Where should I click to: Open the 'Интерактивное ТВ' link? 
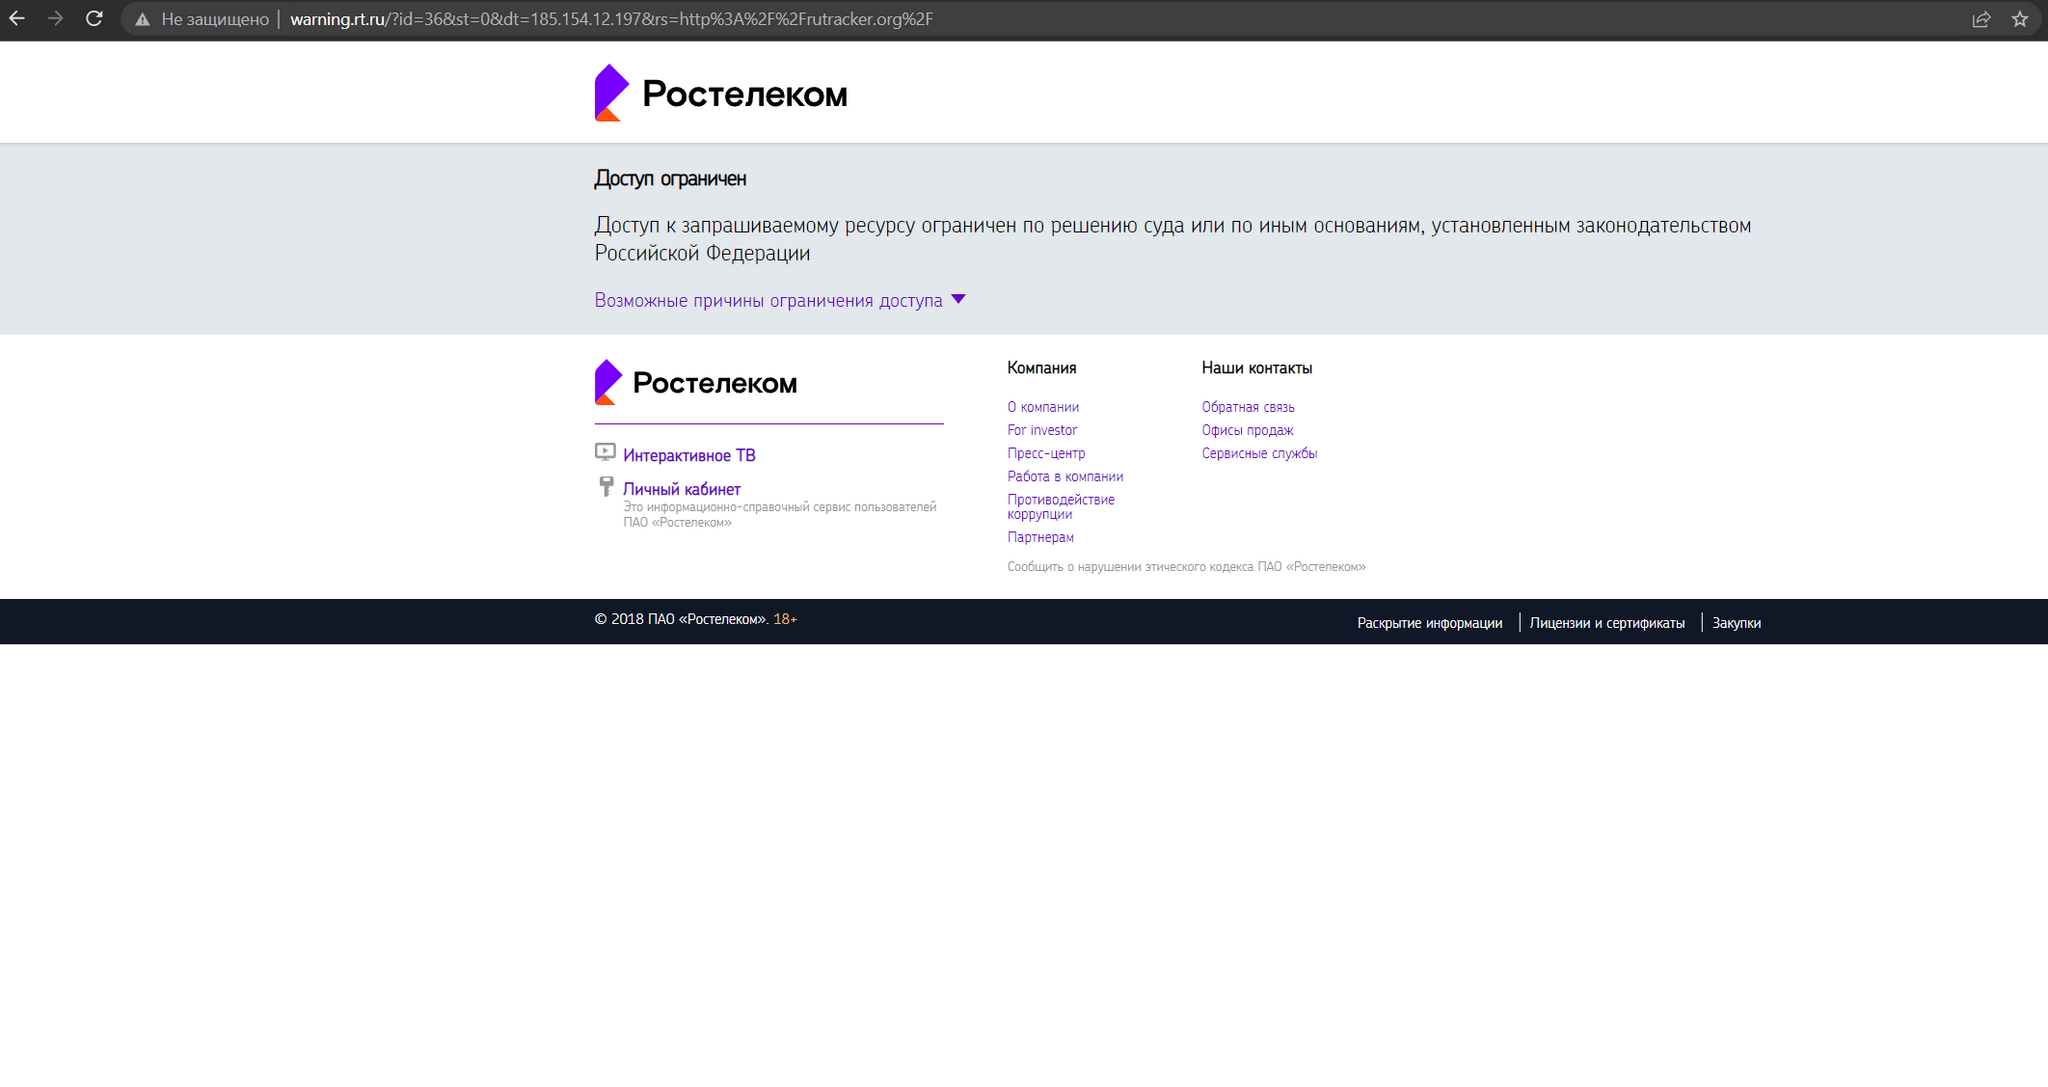tap(689, 455)
